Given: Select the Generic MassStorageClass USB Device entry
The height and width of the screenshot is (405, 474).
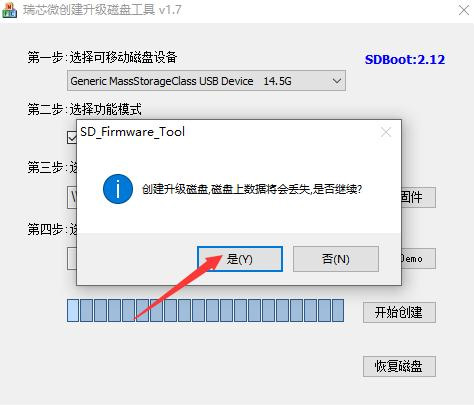Looking at the screenshot, I should (206, 81).
